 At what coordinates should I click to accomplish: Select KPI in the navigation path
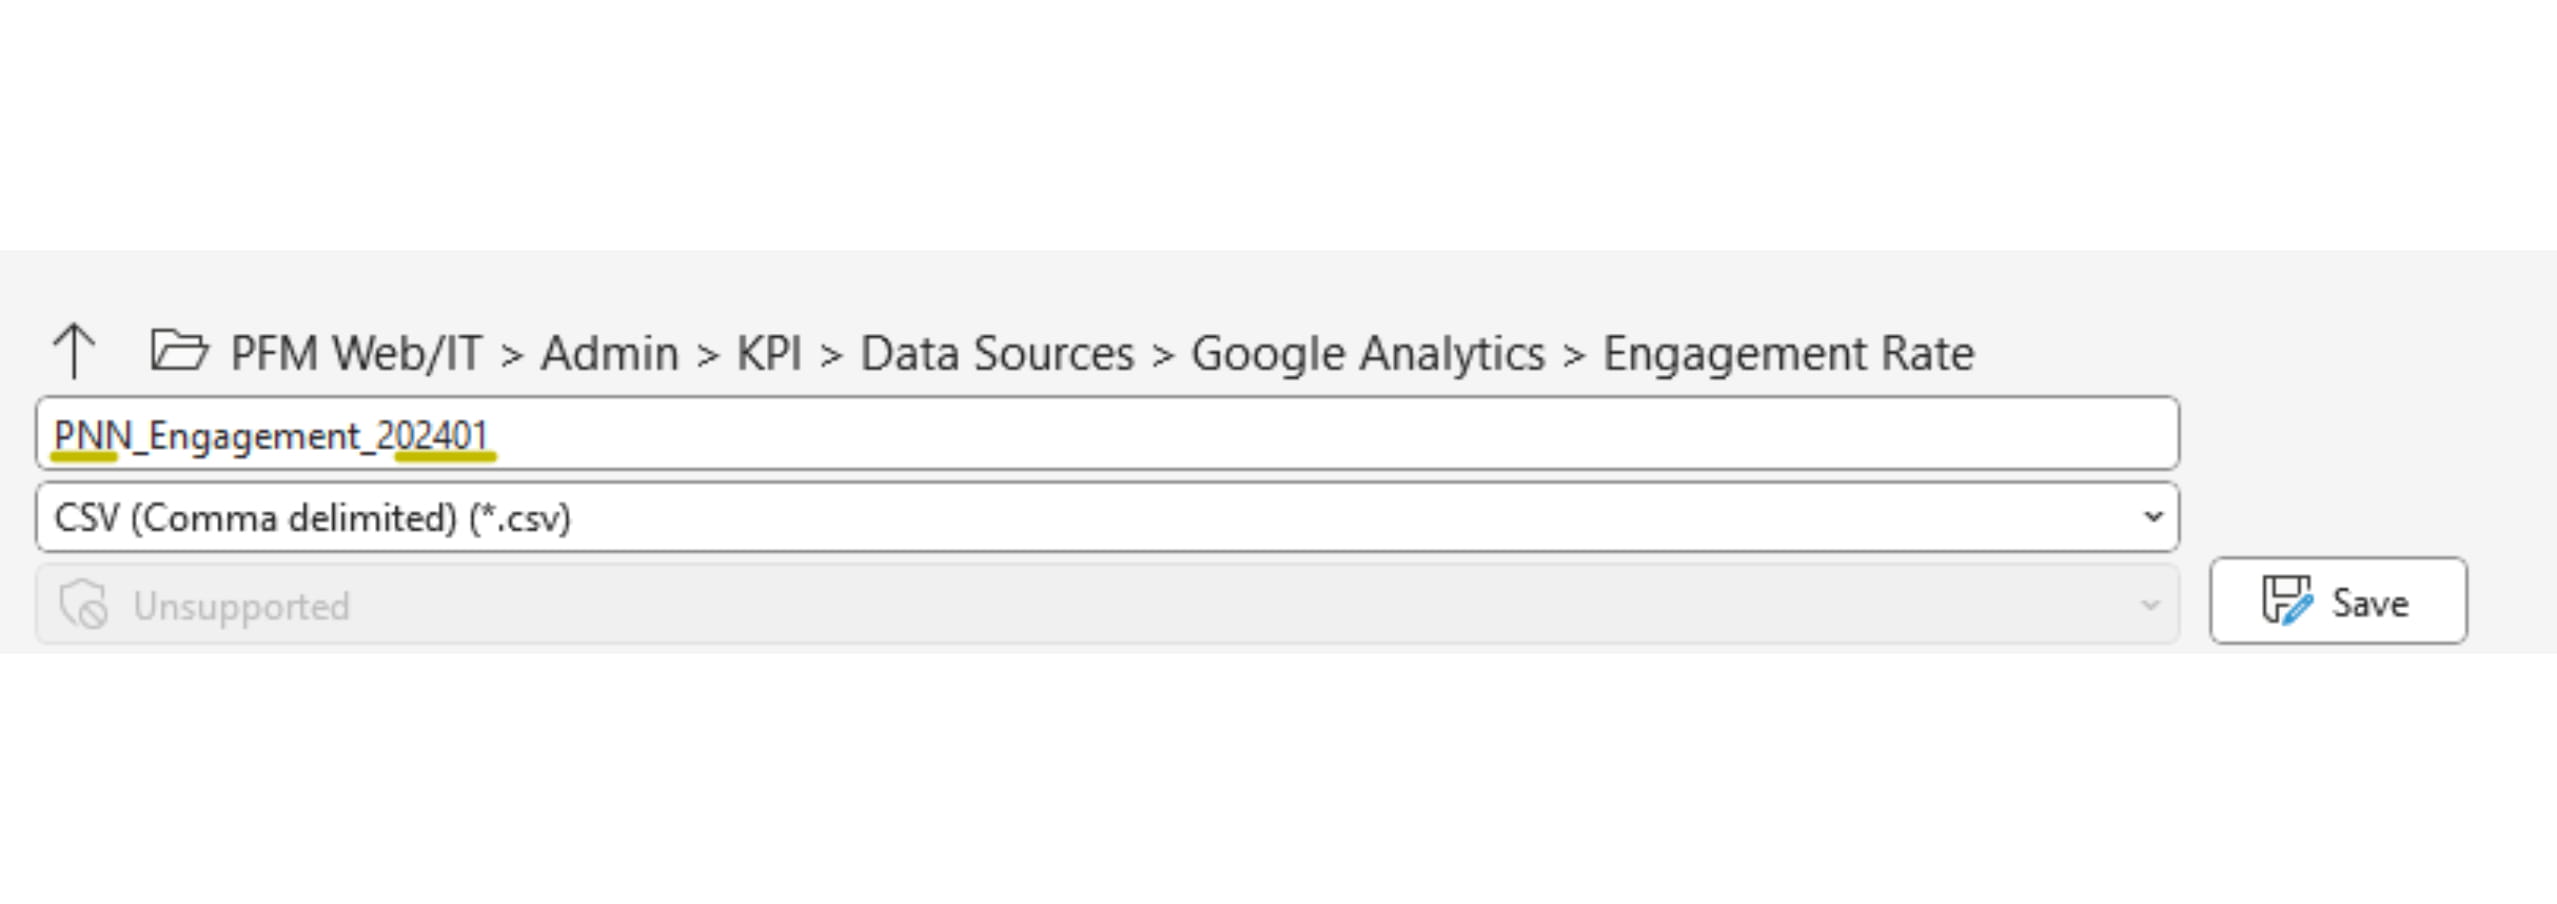(x=770, y=352)
